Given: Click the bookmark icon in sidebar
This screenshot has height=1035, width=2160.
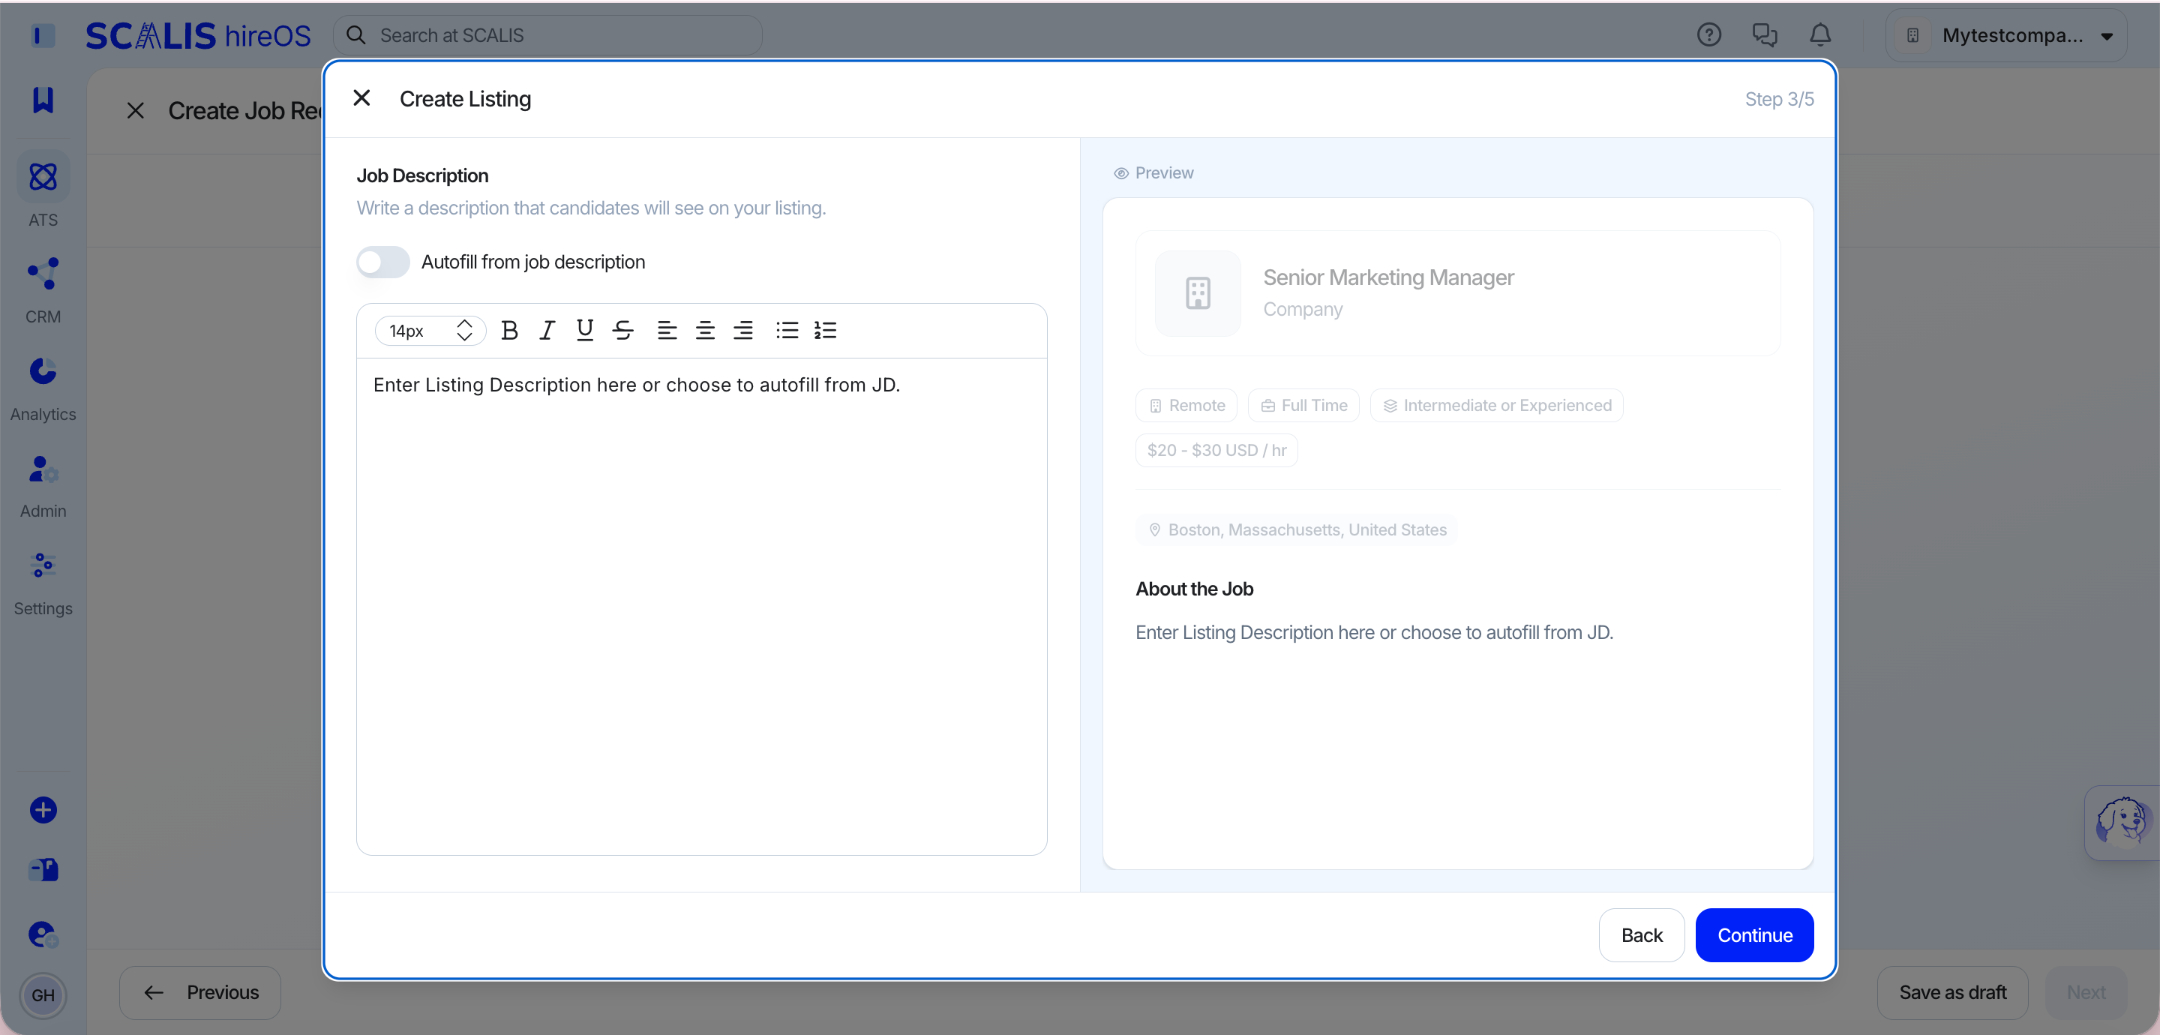Looking at the screenshot, I should point(43,99).
